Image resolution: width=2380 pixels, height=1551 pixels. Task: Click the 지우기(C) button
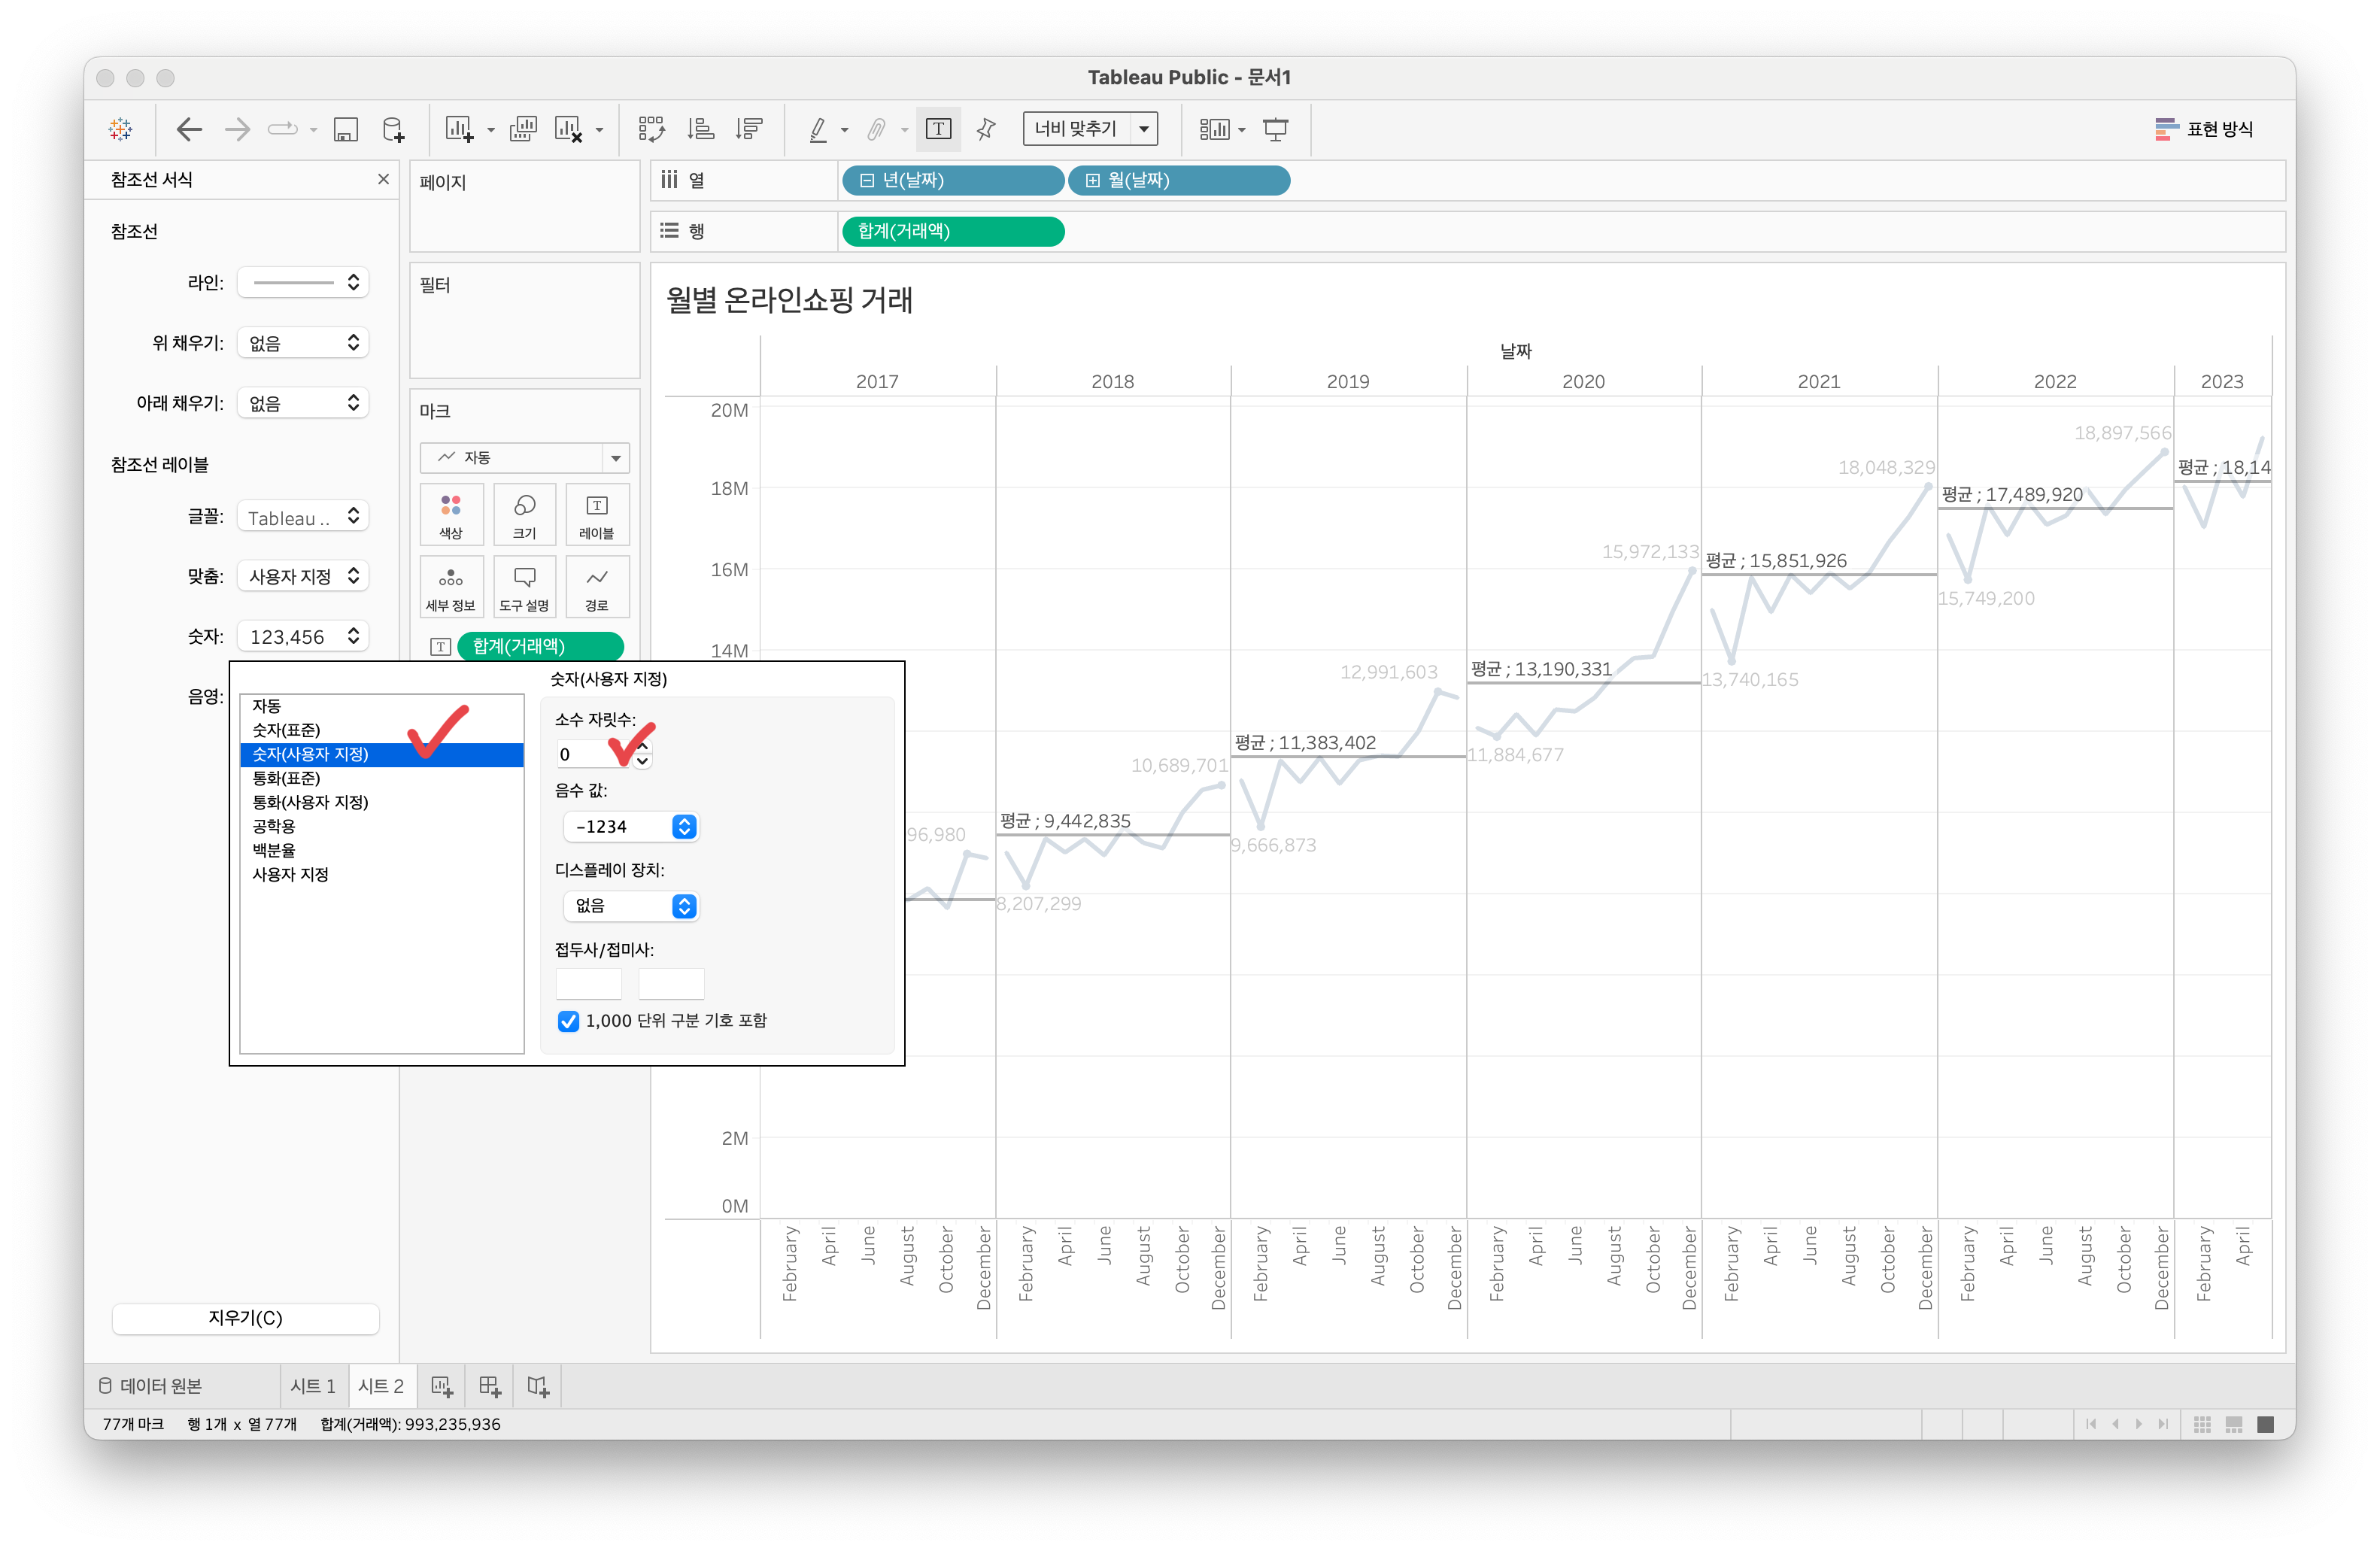(245, 1318)
